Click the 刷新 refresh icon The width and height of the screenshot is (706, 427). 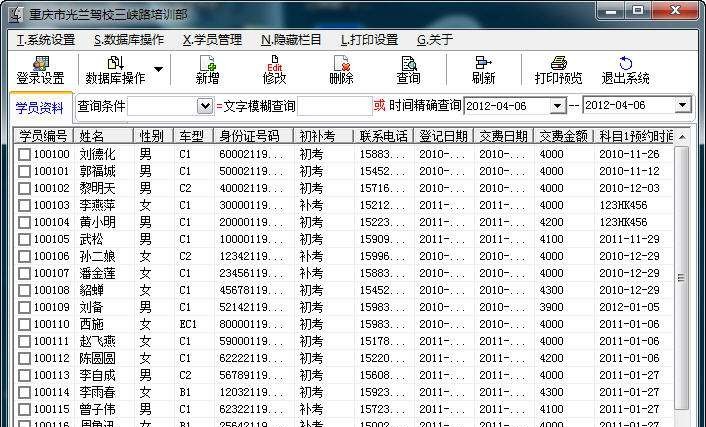(x=483, y=70)
